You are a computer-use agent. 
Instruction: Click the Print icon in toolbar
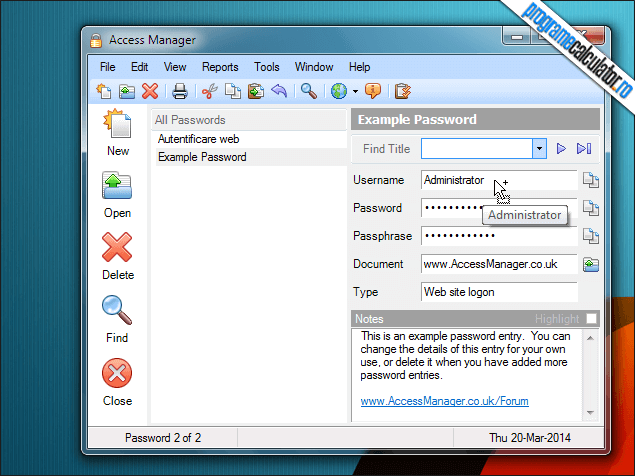tap(180, 92)
